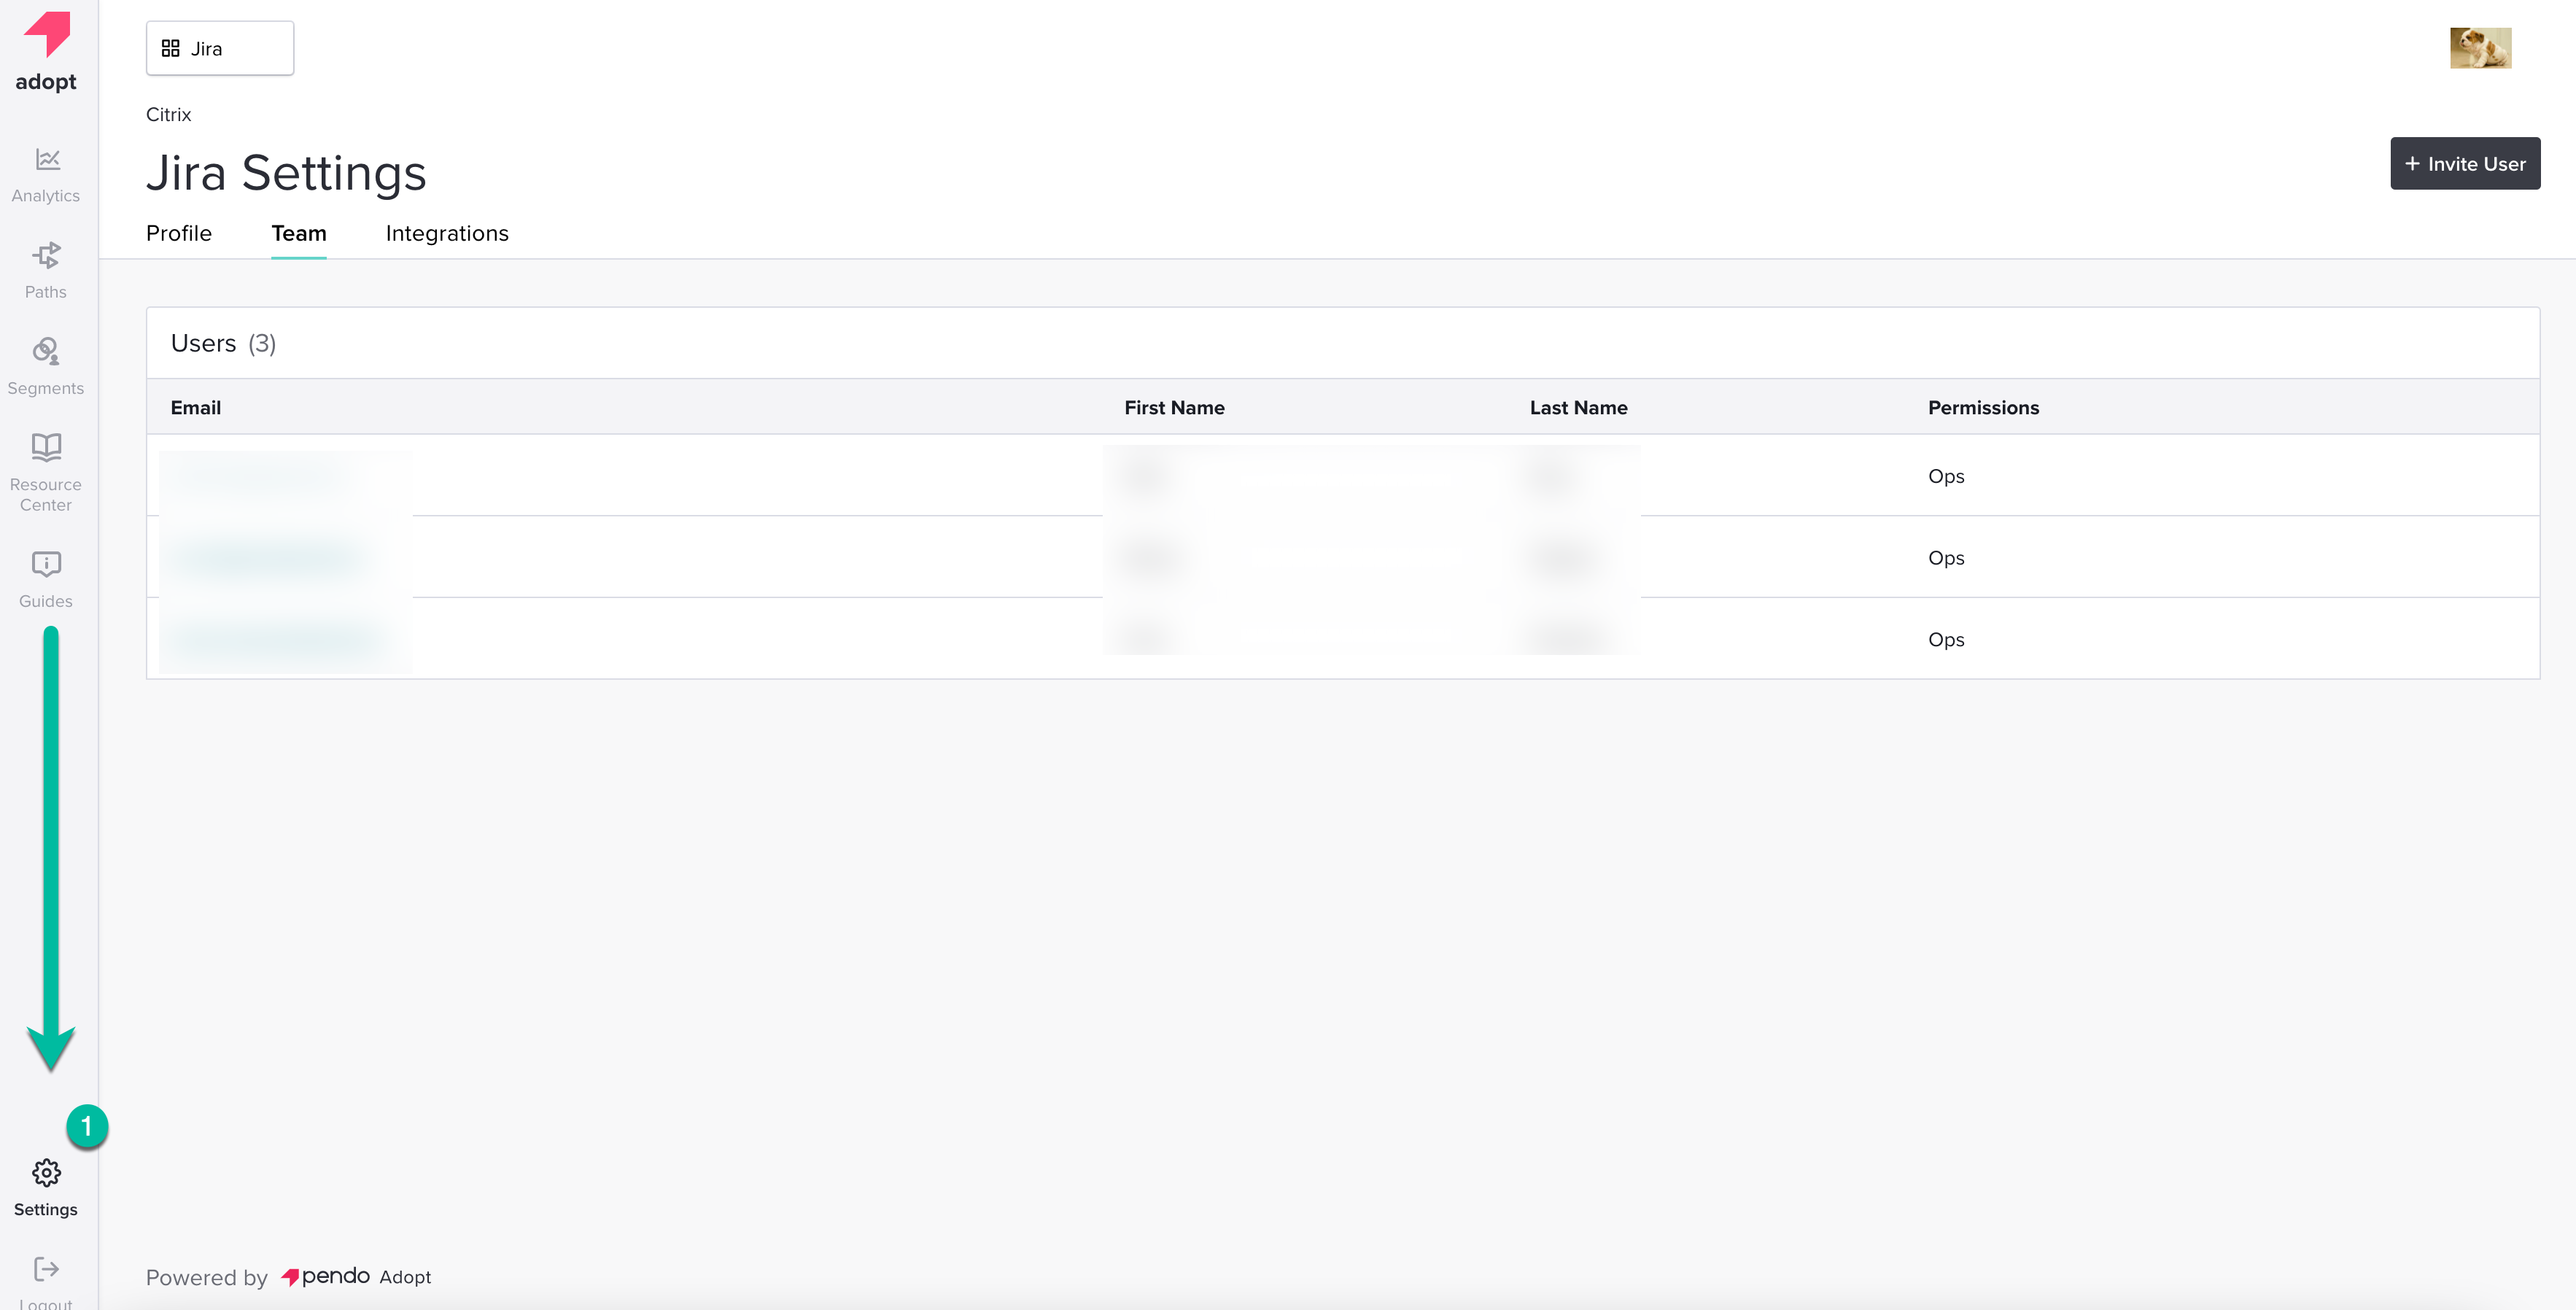Click the Adopt logo in sidebar
Viewport: 2576px width, 1310px height.
pos(46,51)
